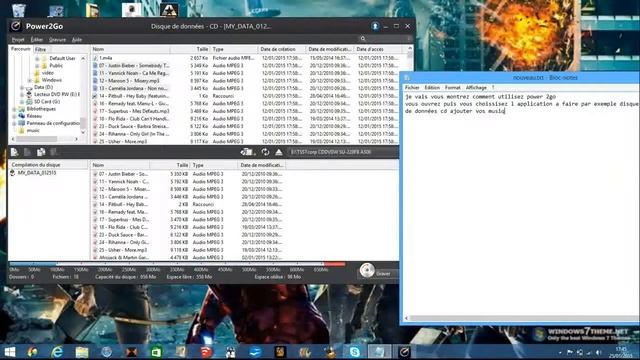Click the search magnifier icon in Power2Go
Screen dimensions: 640x360
point(363,39)
